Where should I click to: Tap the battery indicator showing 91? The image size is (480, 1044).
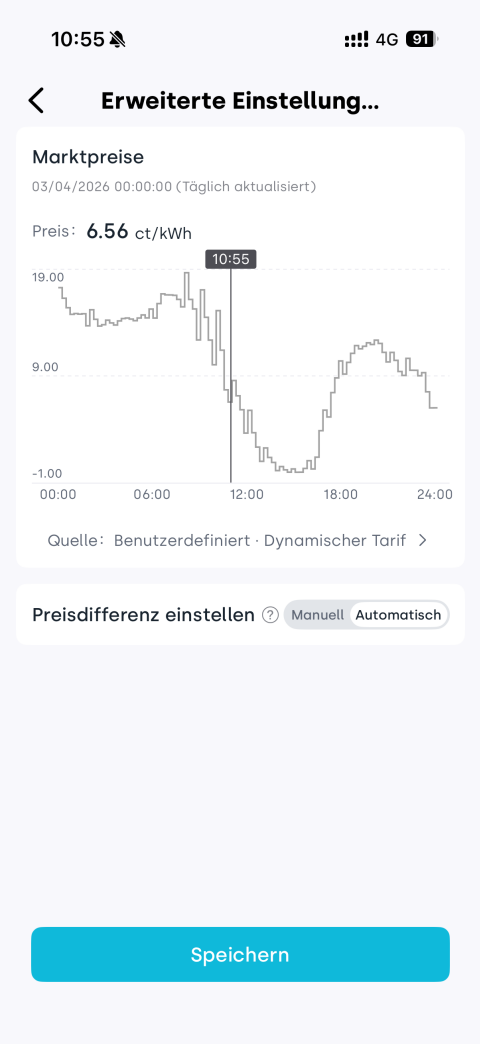coord(422,39)
